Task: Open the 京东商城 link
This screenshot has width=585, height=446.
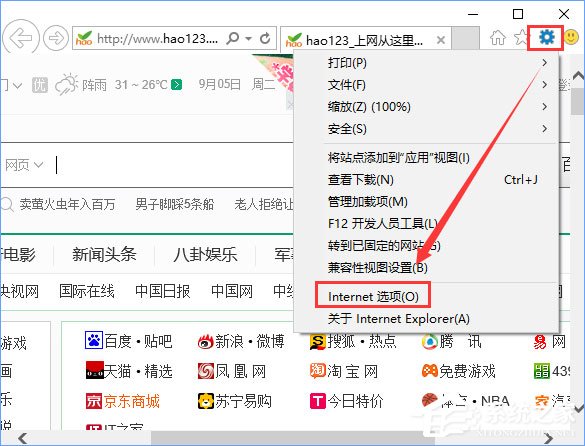Action: tap(132, 401)
